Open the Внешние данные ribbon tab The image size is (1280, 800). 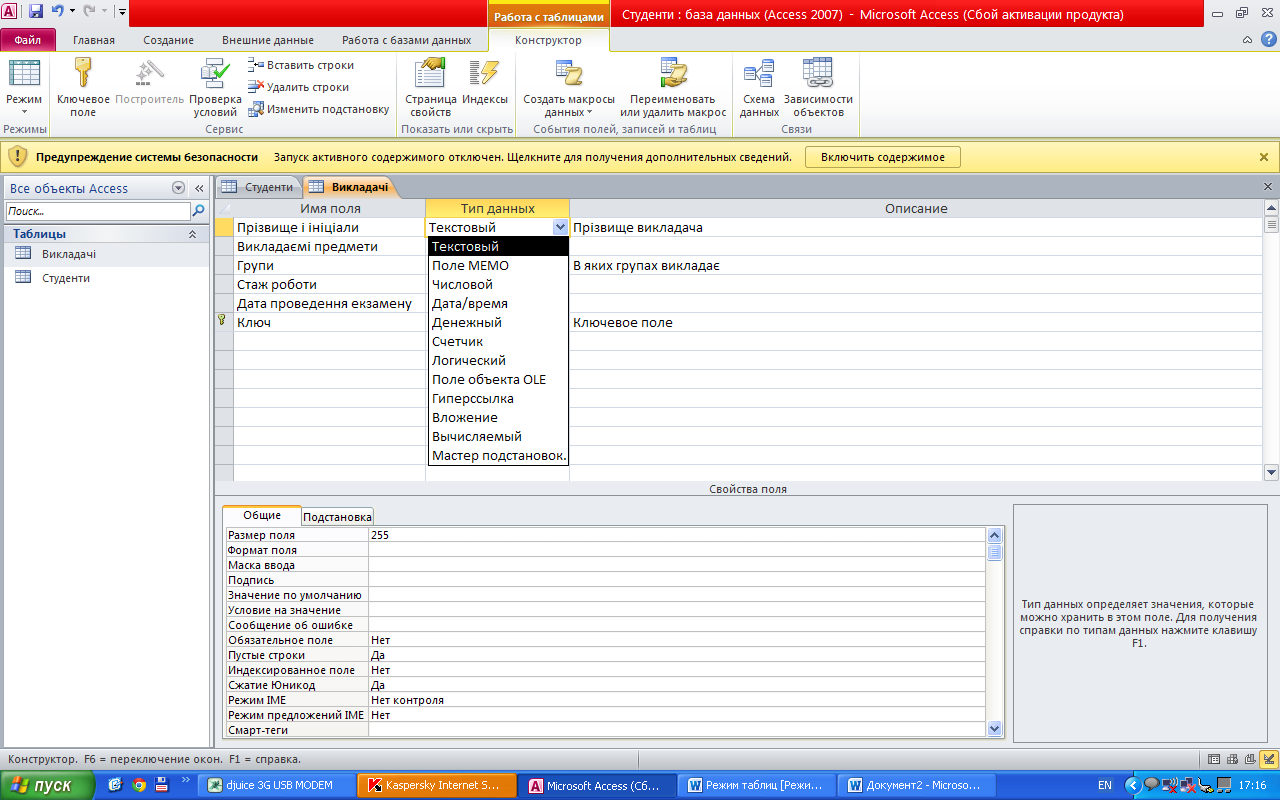[x=268, y=40]
